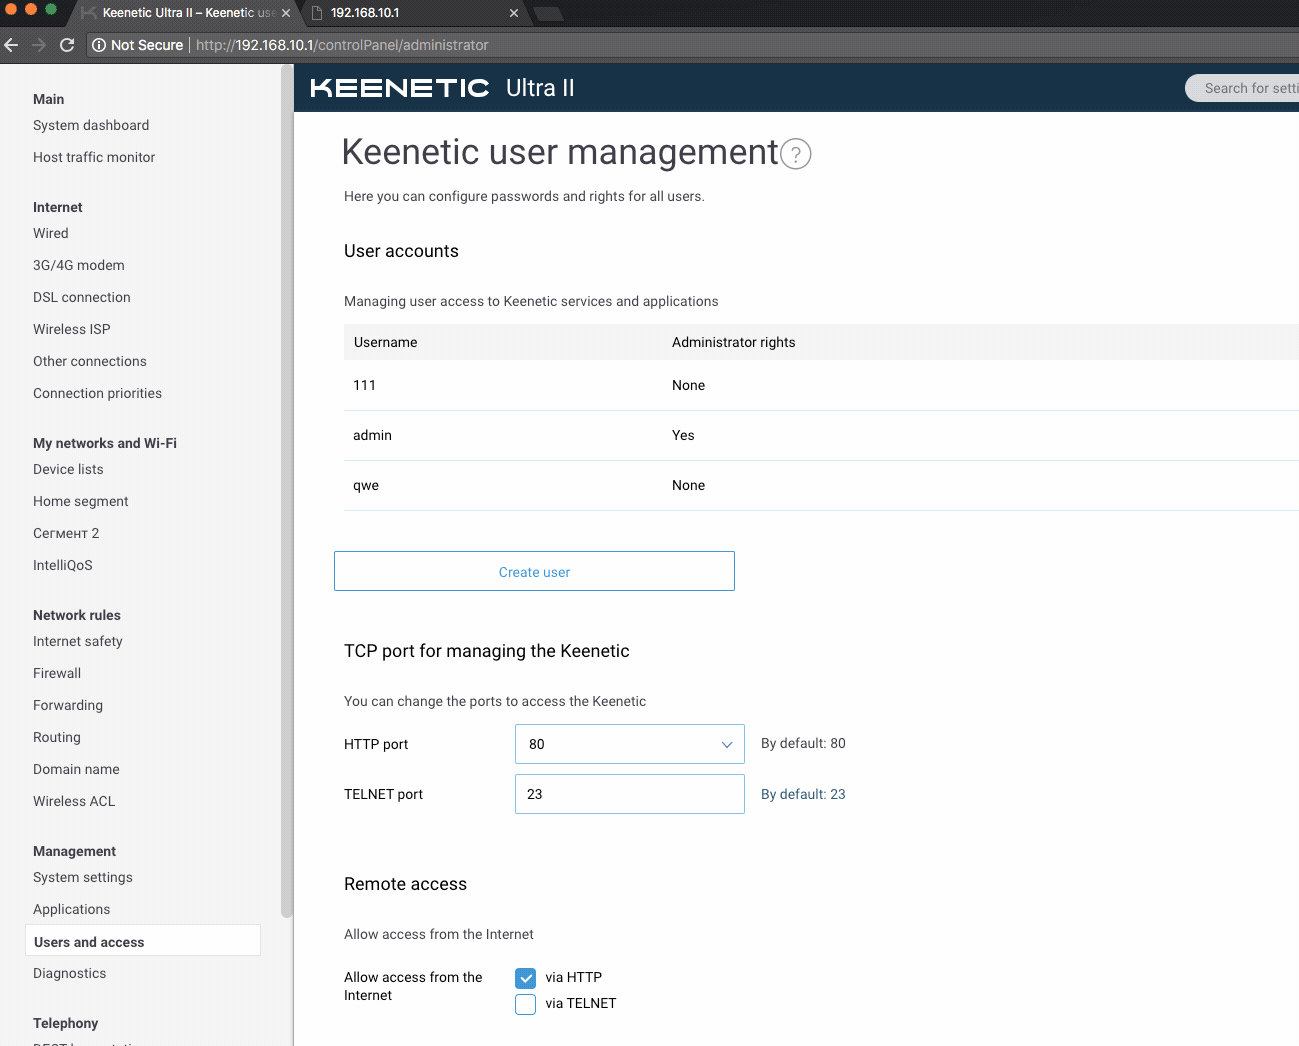Viewport: 1299px width, 1046px height.
Task: Open Forwarding rules page
Action: coord(68,705)
